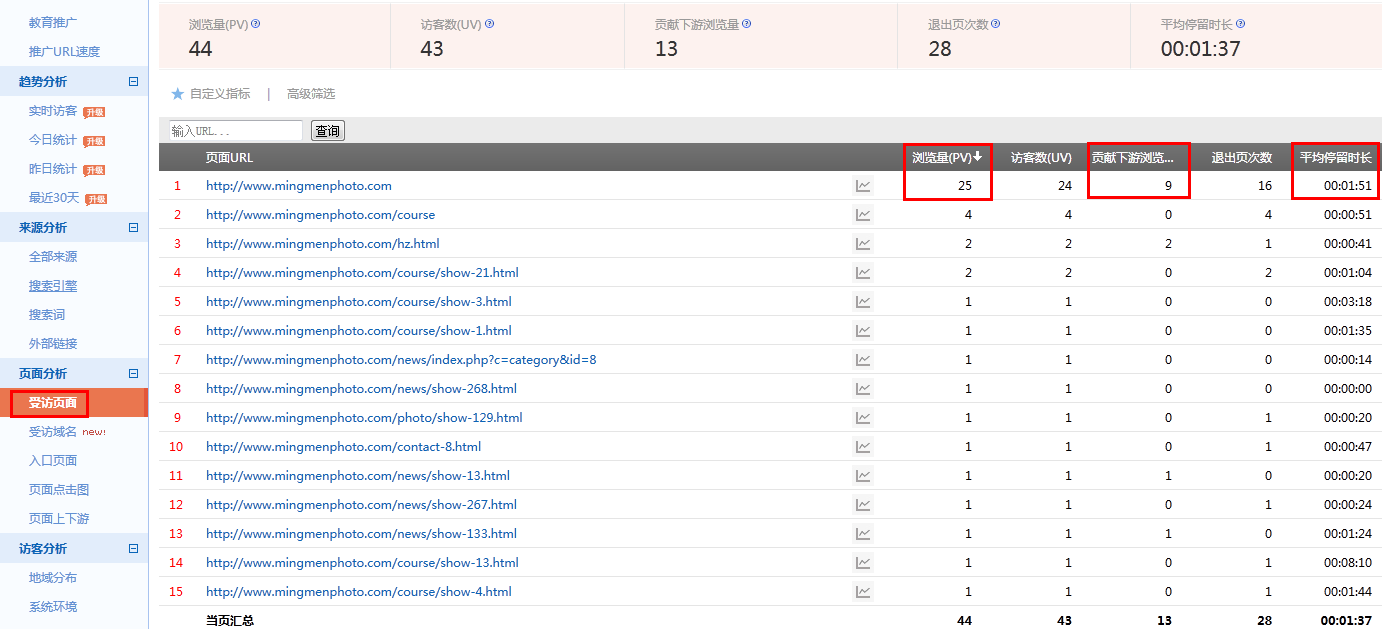
Task: Click help icon beside 访客数(UV) summary
Action: pos(489,24)
